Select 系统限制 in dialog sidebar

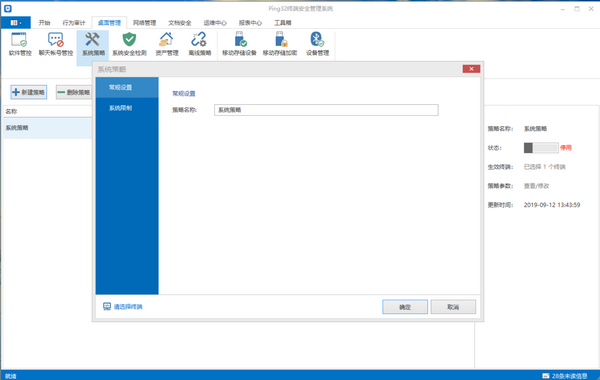click(127, 108)
